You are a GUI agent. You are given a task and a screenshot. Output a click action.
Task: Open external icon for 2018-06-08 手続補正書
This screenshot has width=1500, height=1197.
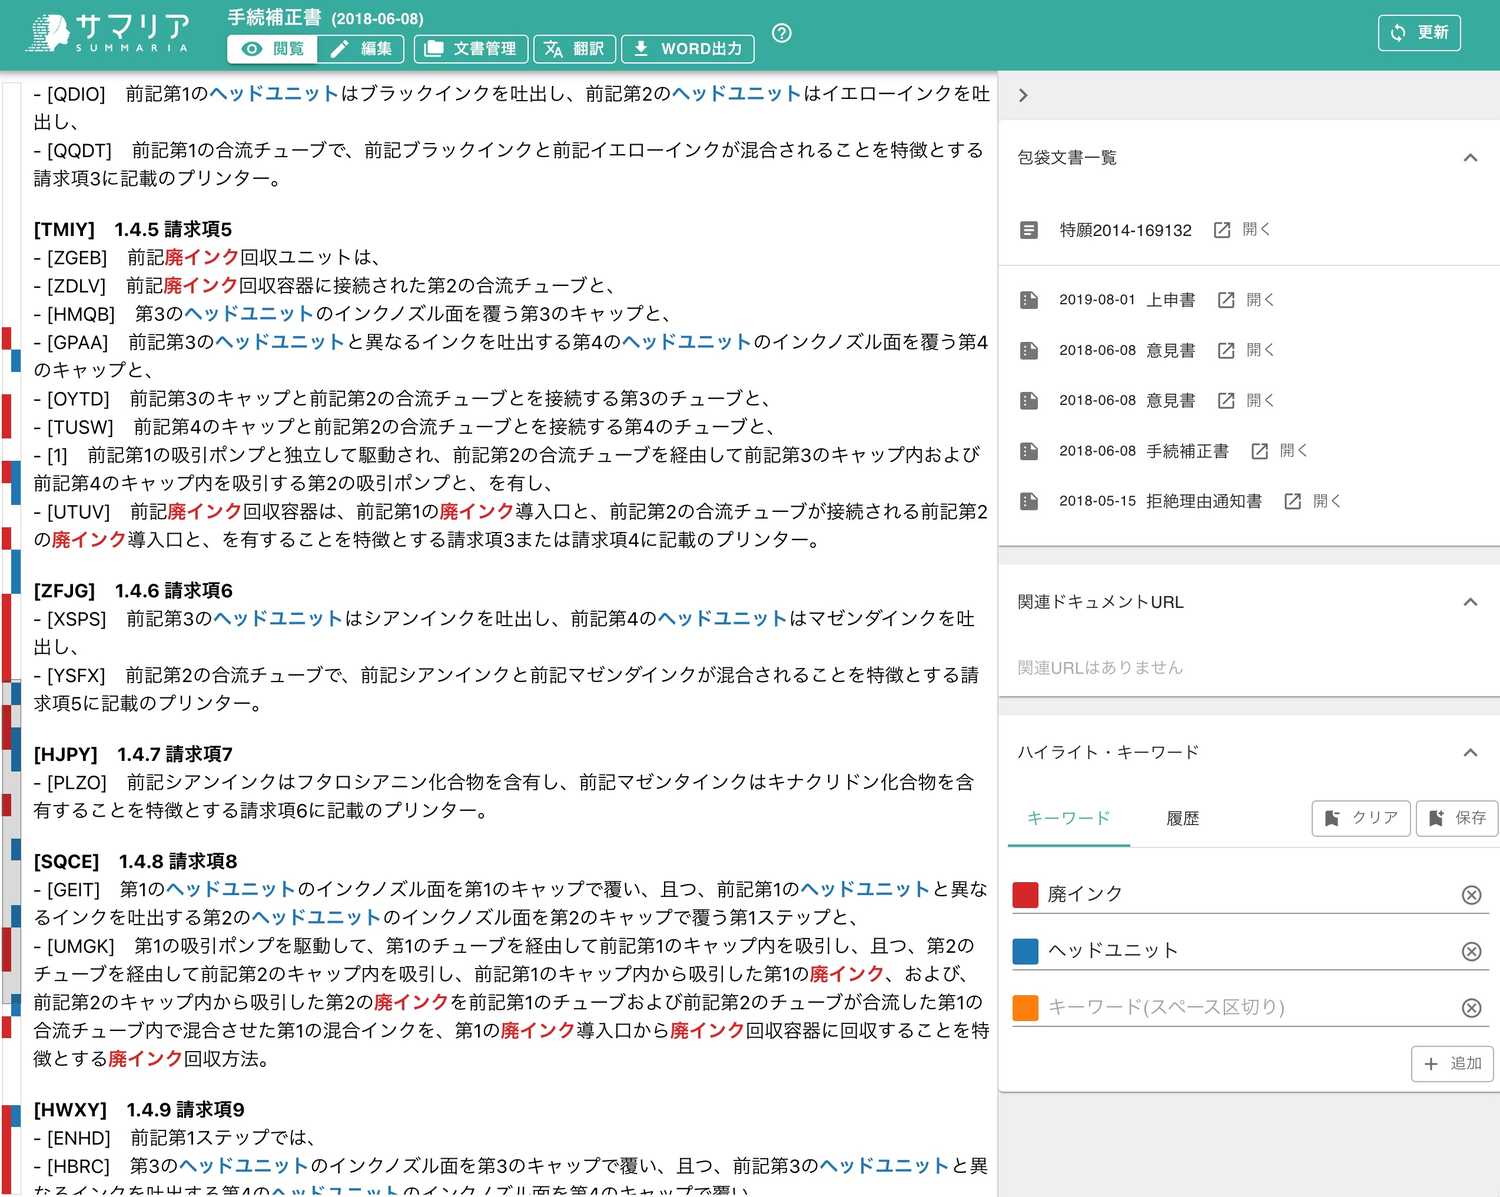tap(1260, 451)
